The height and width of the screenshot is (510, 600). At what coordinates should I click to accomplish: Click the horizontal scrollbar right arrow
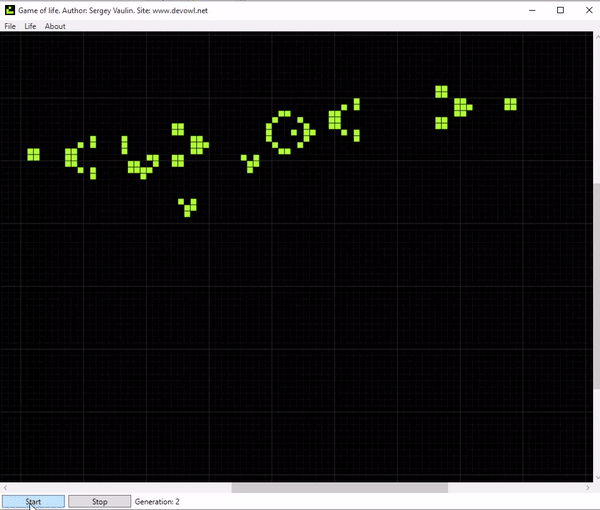point(588,487)
